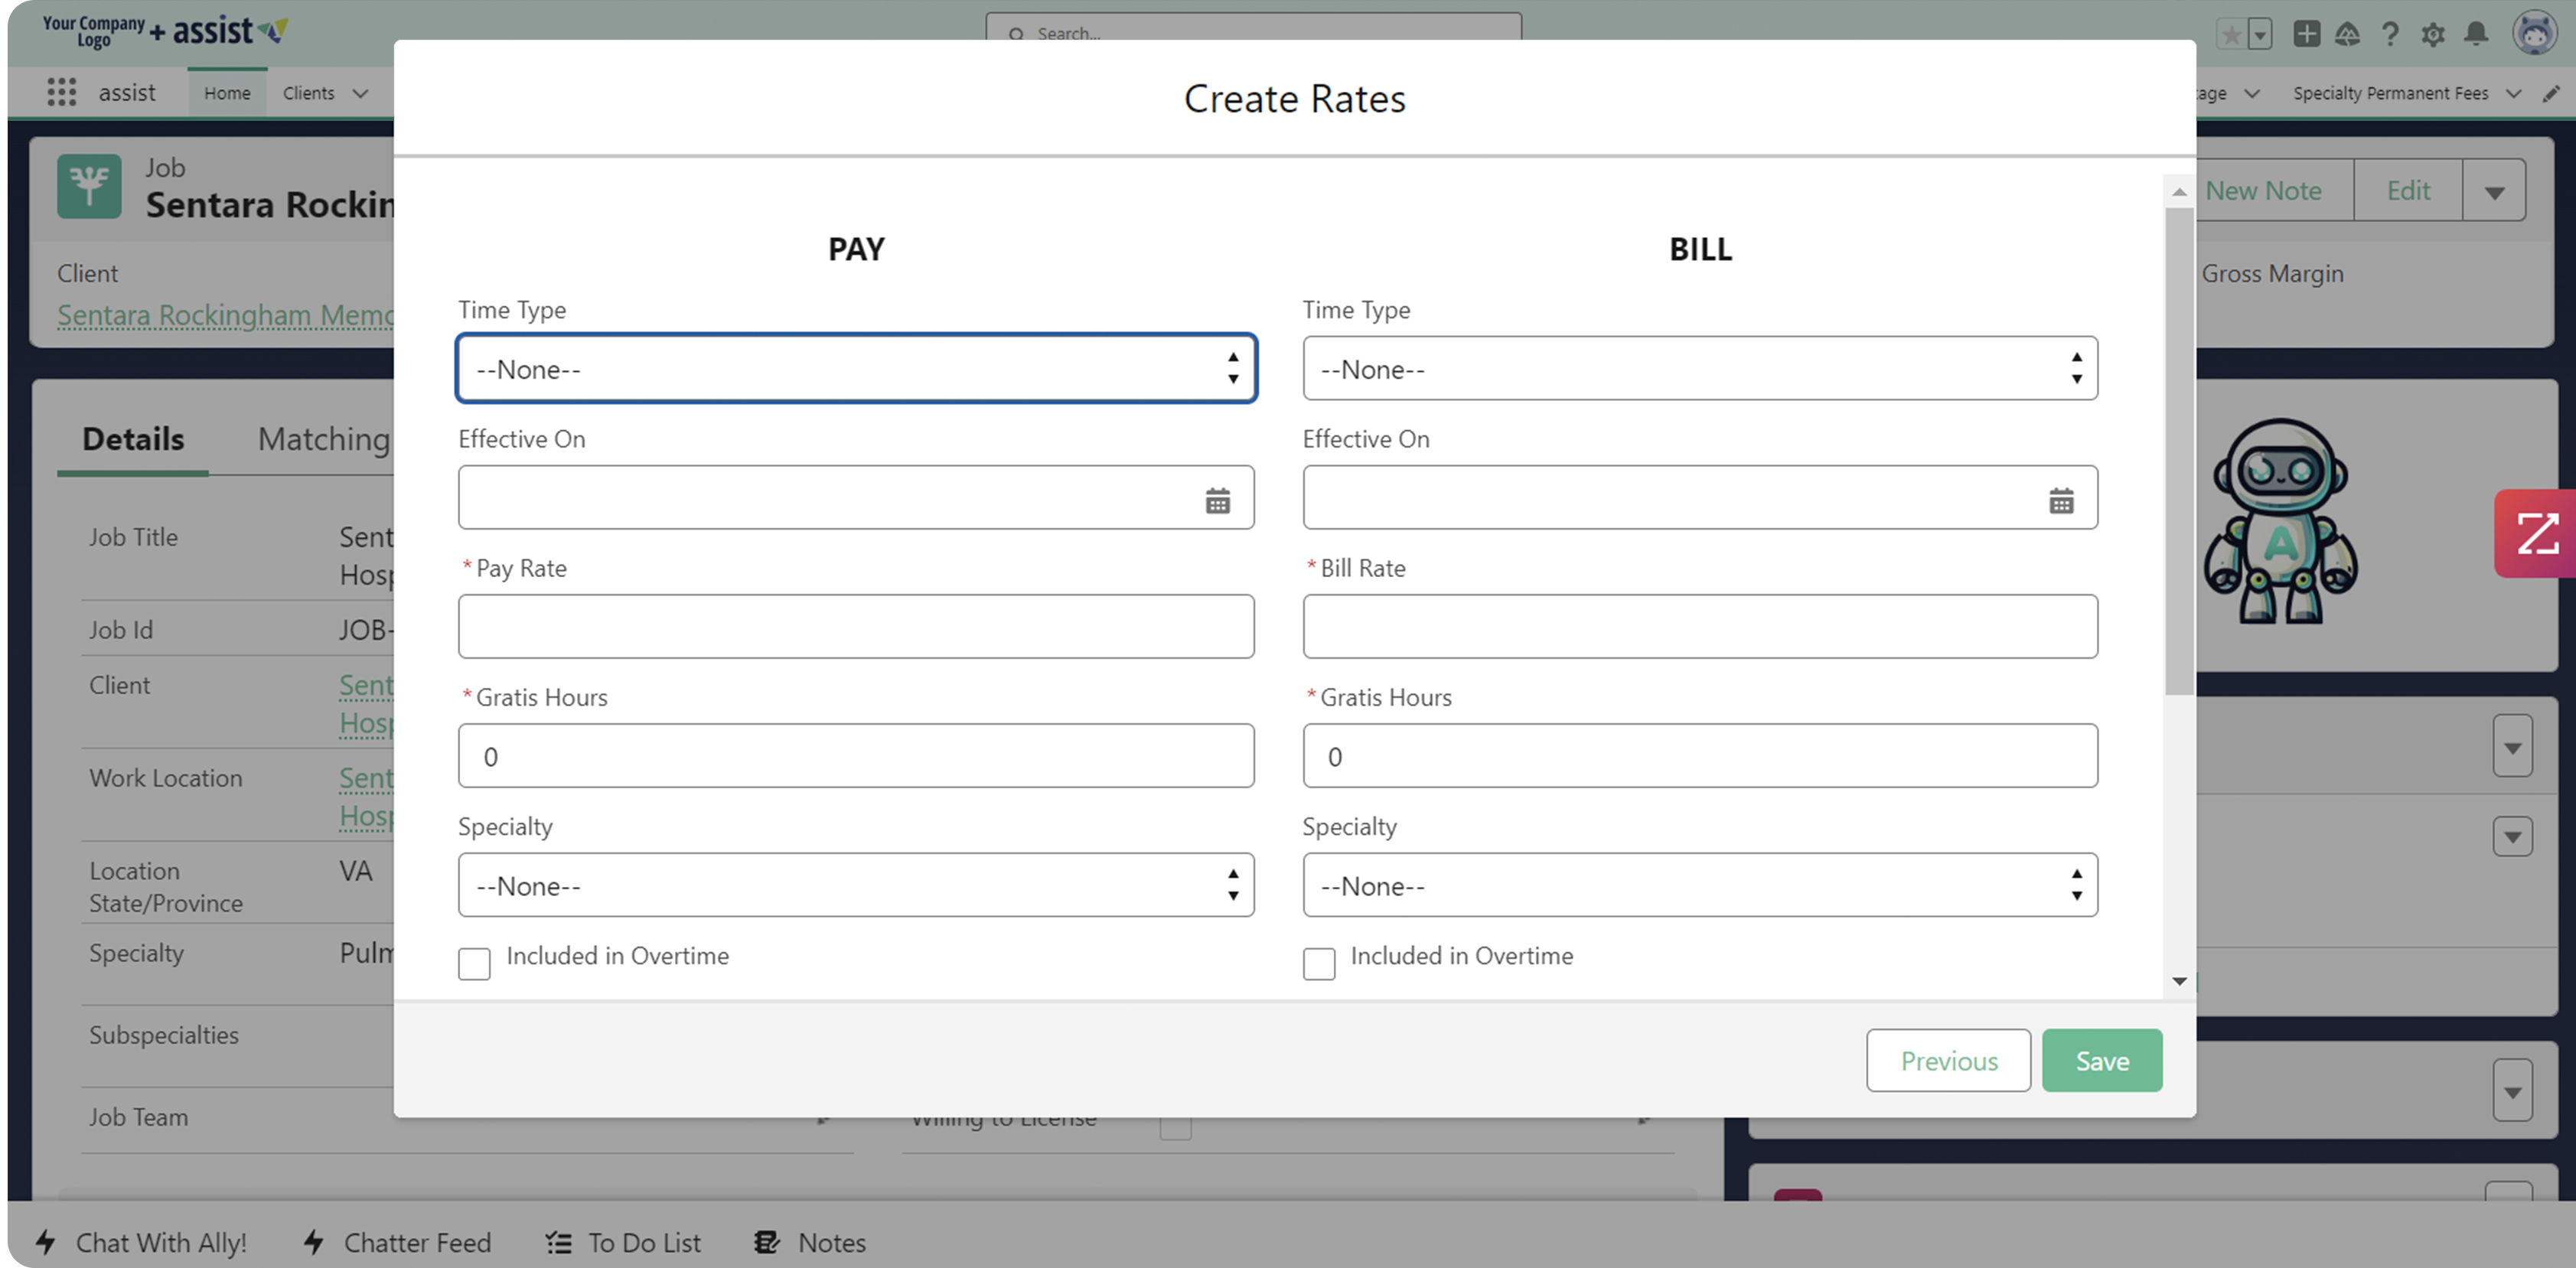
Task: Click the Ally robot image
Action: (x=2280, y=520)
